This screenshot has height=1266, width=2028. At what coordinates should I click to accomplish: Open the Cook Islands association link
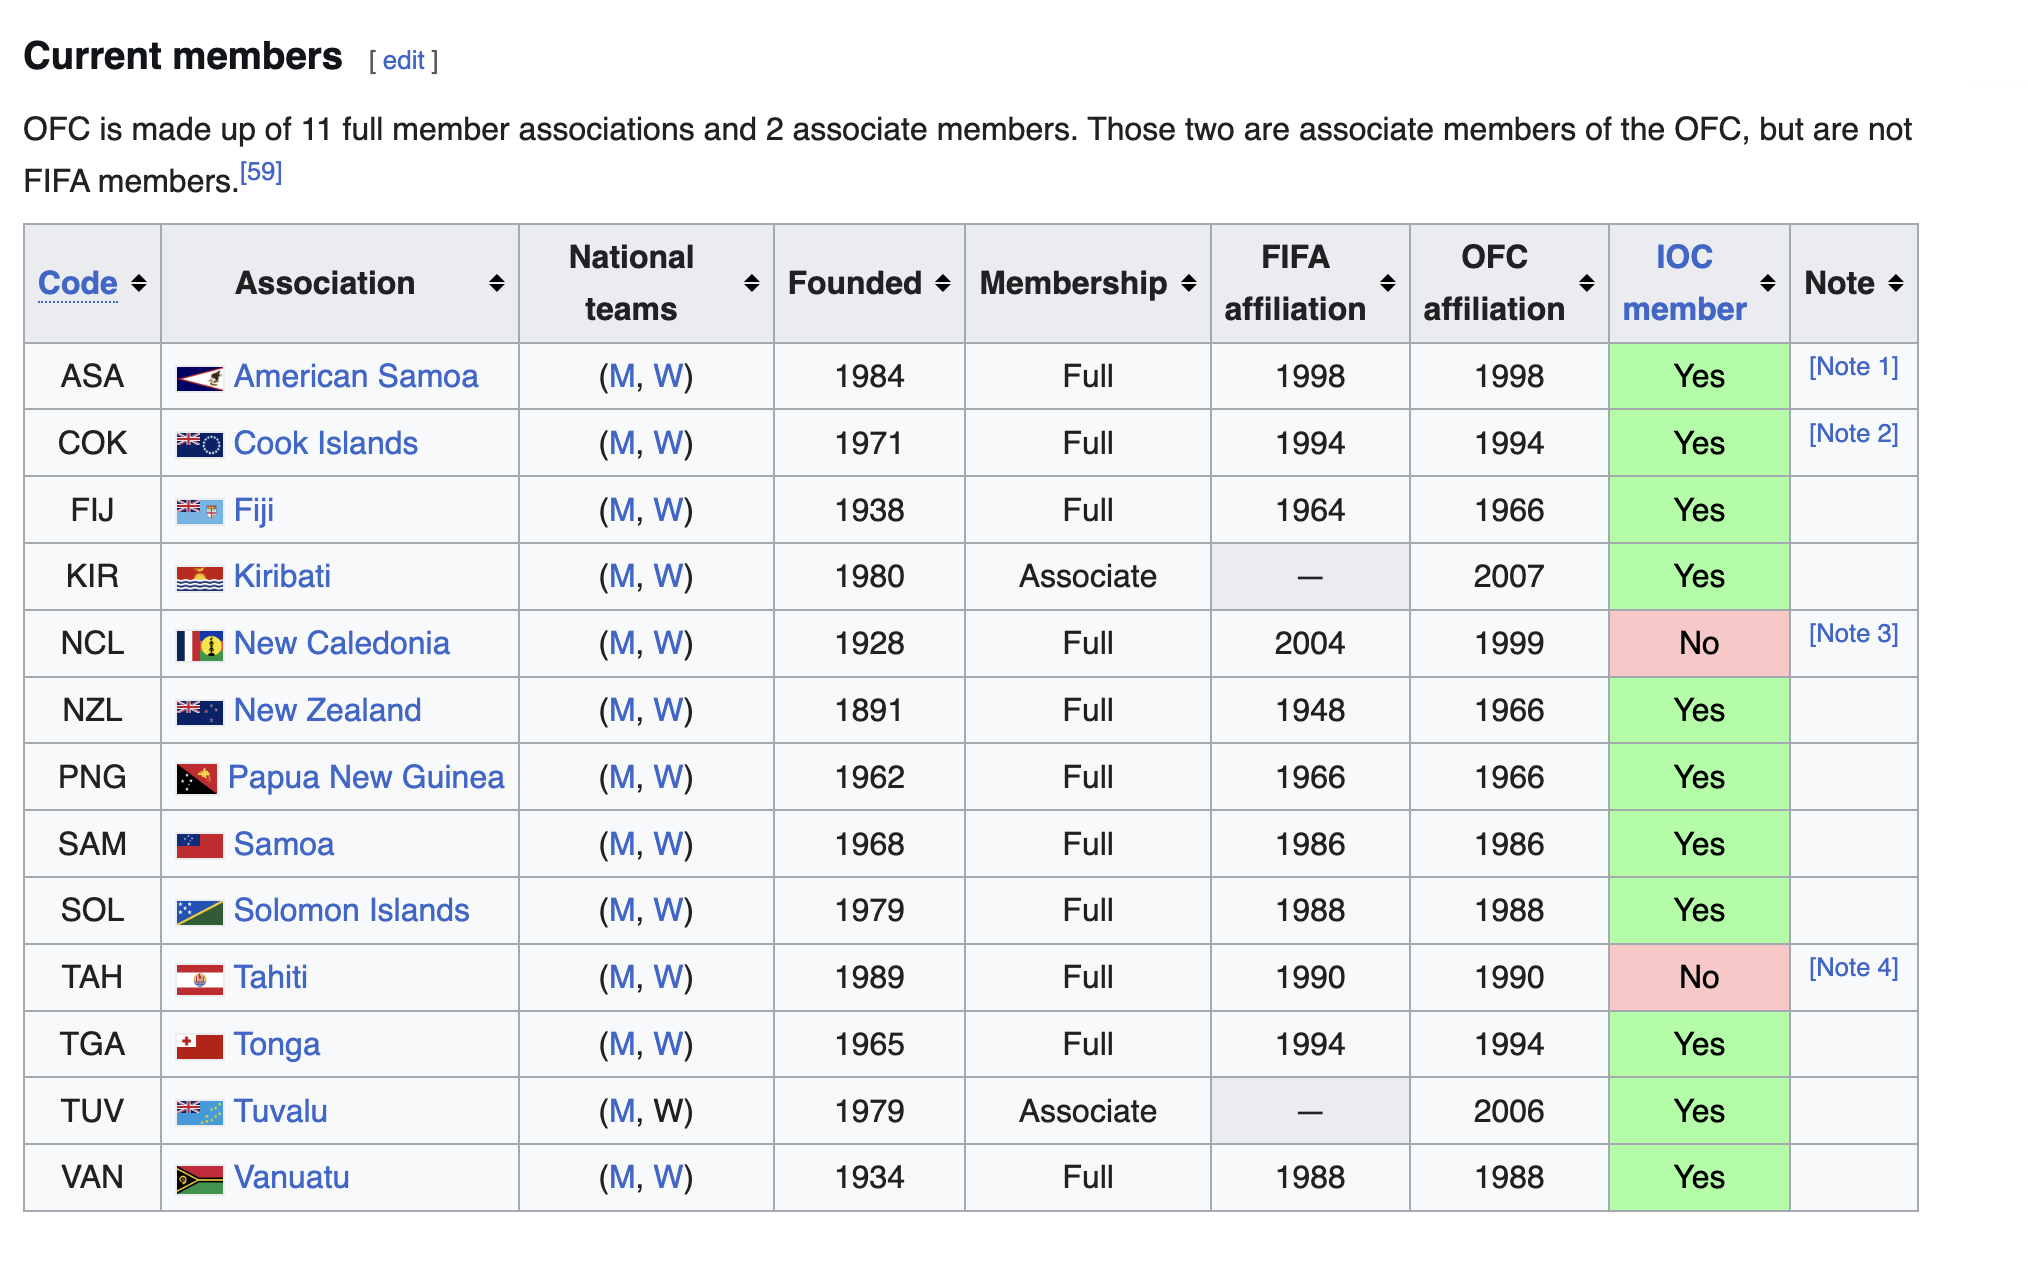pos(326,444)
